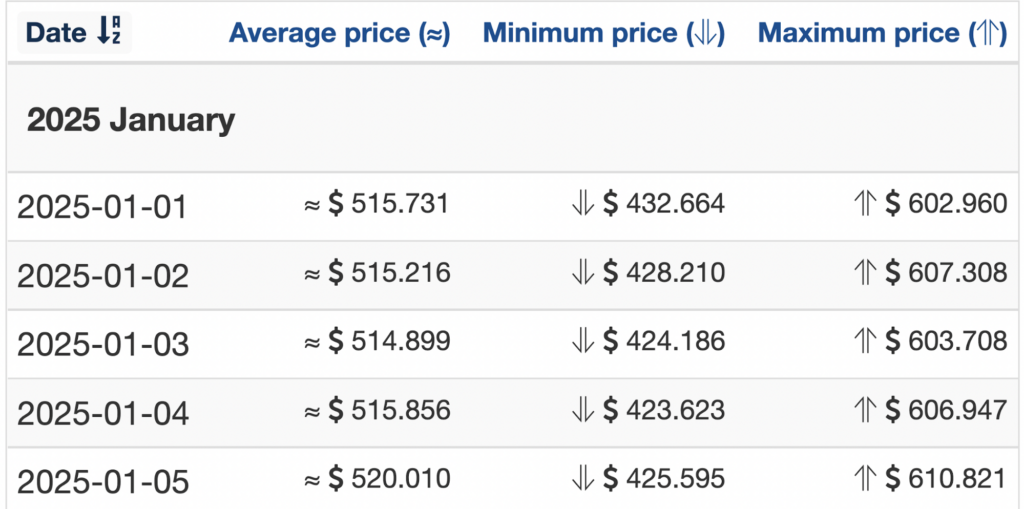This screenshot has height=509, width=1024.
Task: Click minimum price $ 428.210
Action: [x=664, y=272]
